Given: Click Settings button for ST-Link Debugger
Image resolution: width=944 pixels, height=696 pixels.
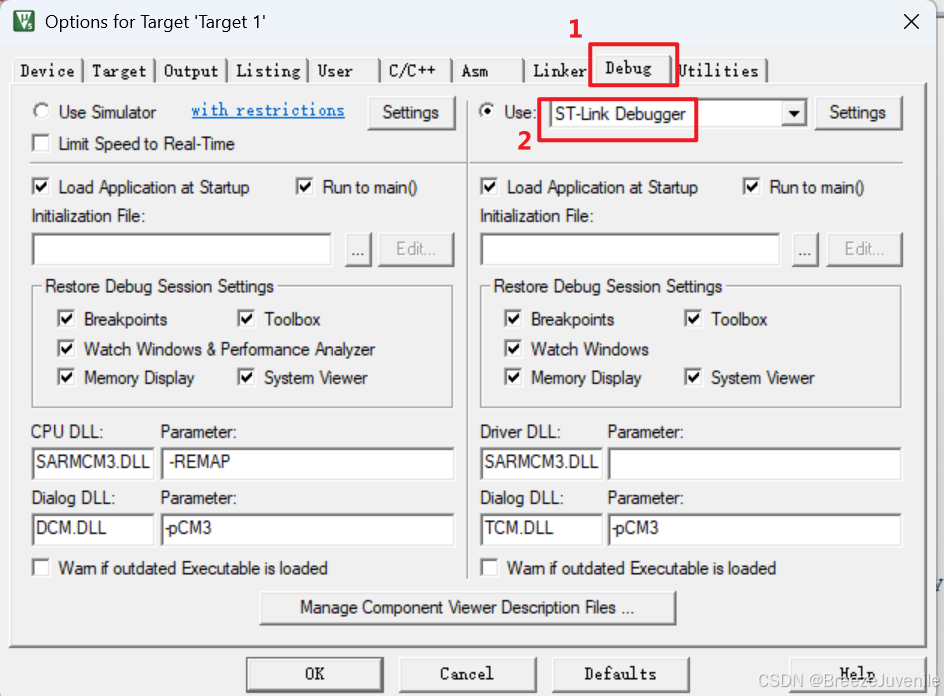Looking at the screenshot, I should (x=858, y=113).
